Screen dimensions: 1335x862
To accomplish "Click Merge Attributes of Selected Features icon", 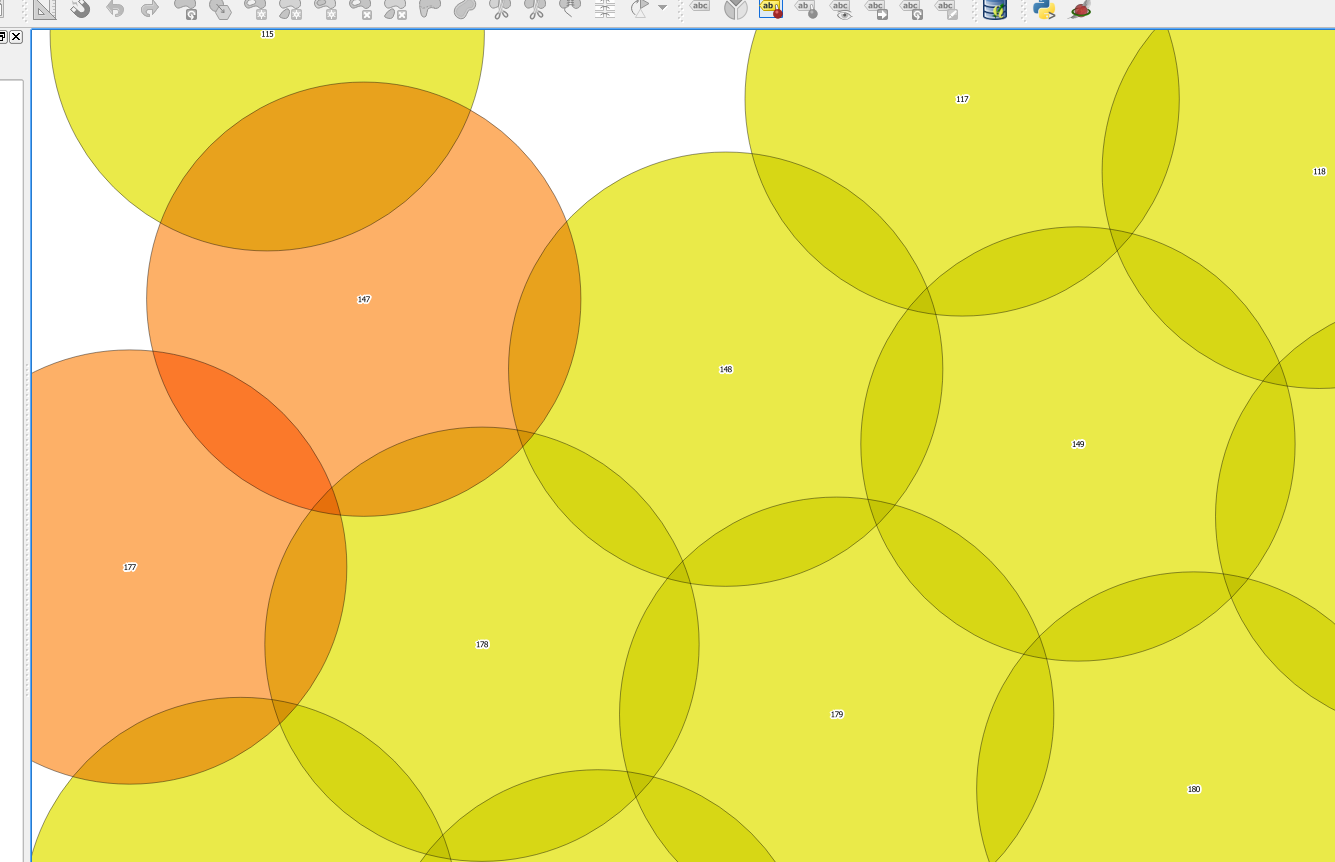I will 605,9.
